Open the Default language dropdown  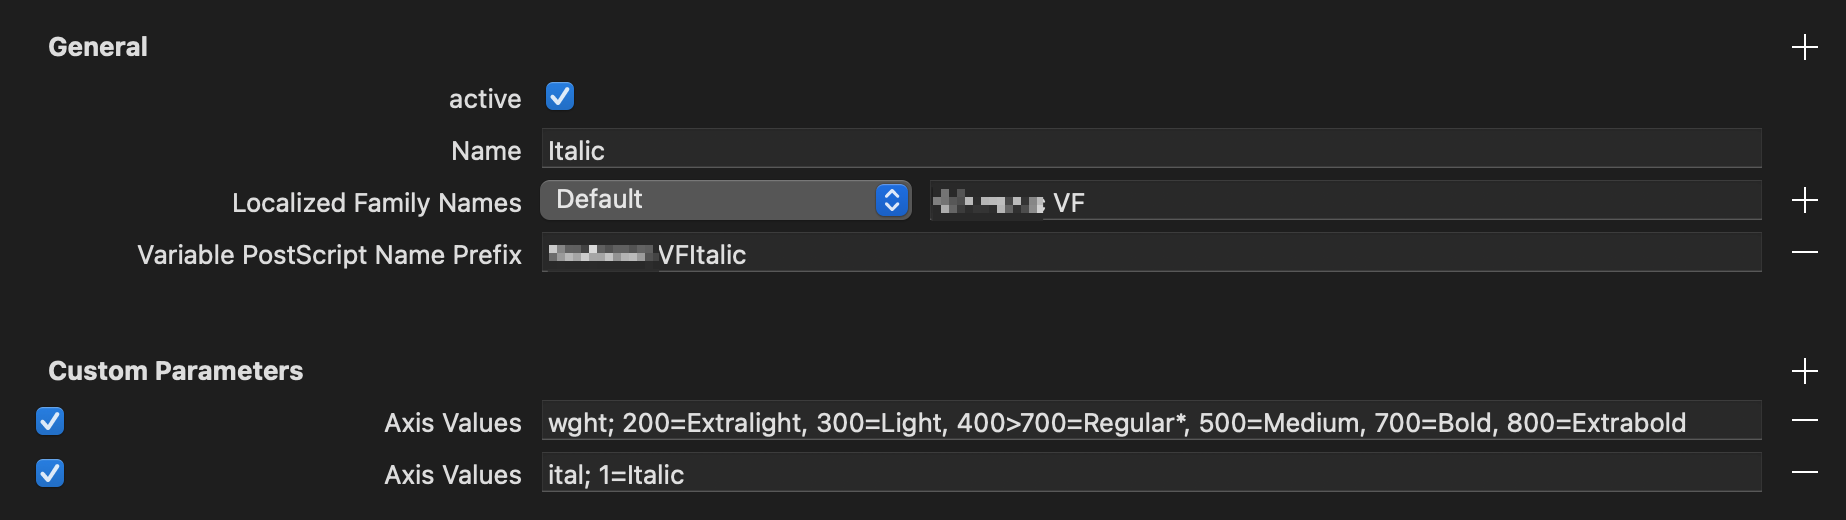click(x=725, y=200)
